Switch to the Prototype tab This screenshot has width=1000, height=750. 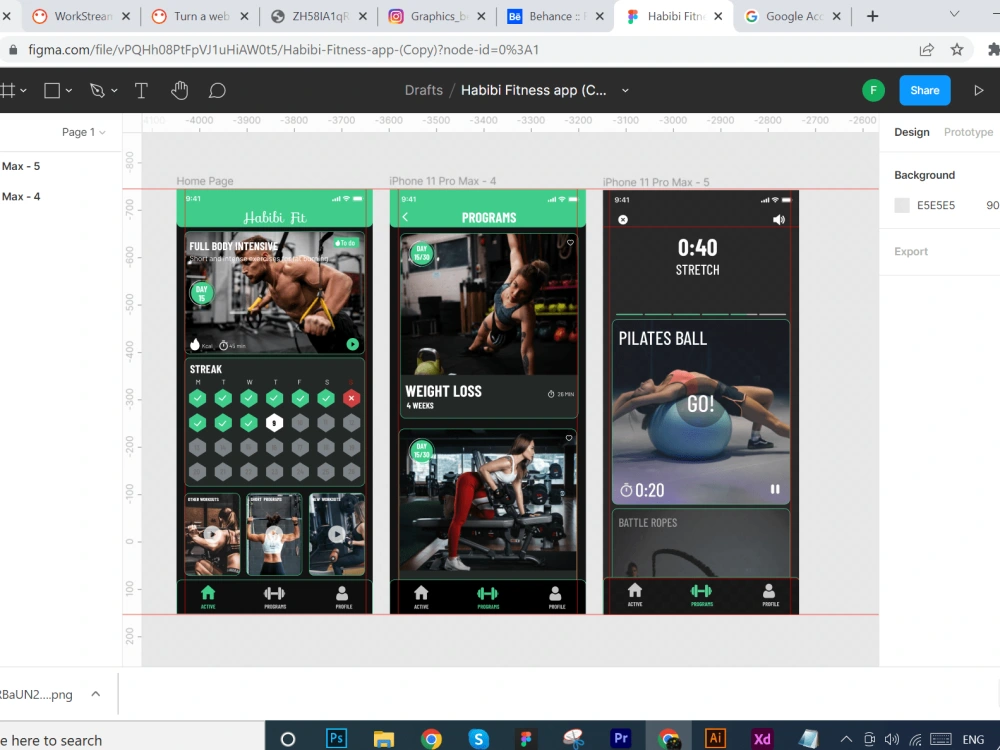pos(968,132)
